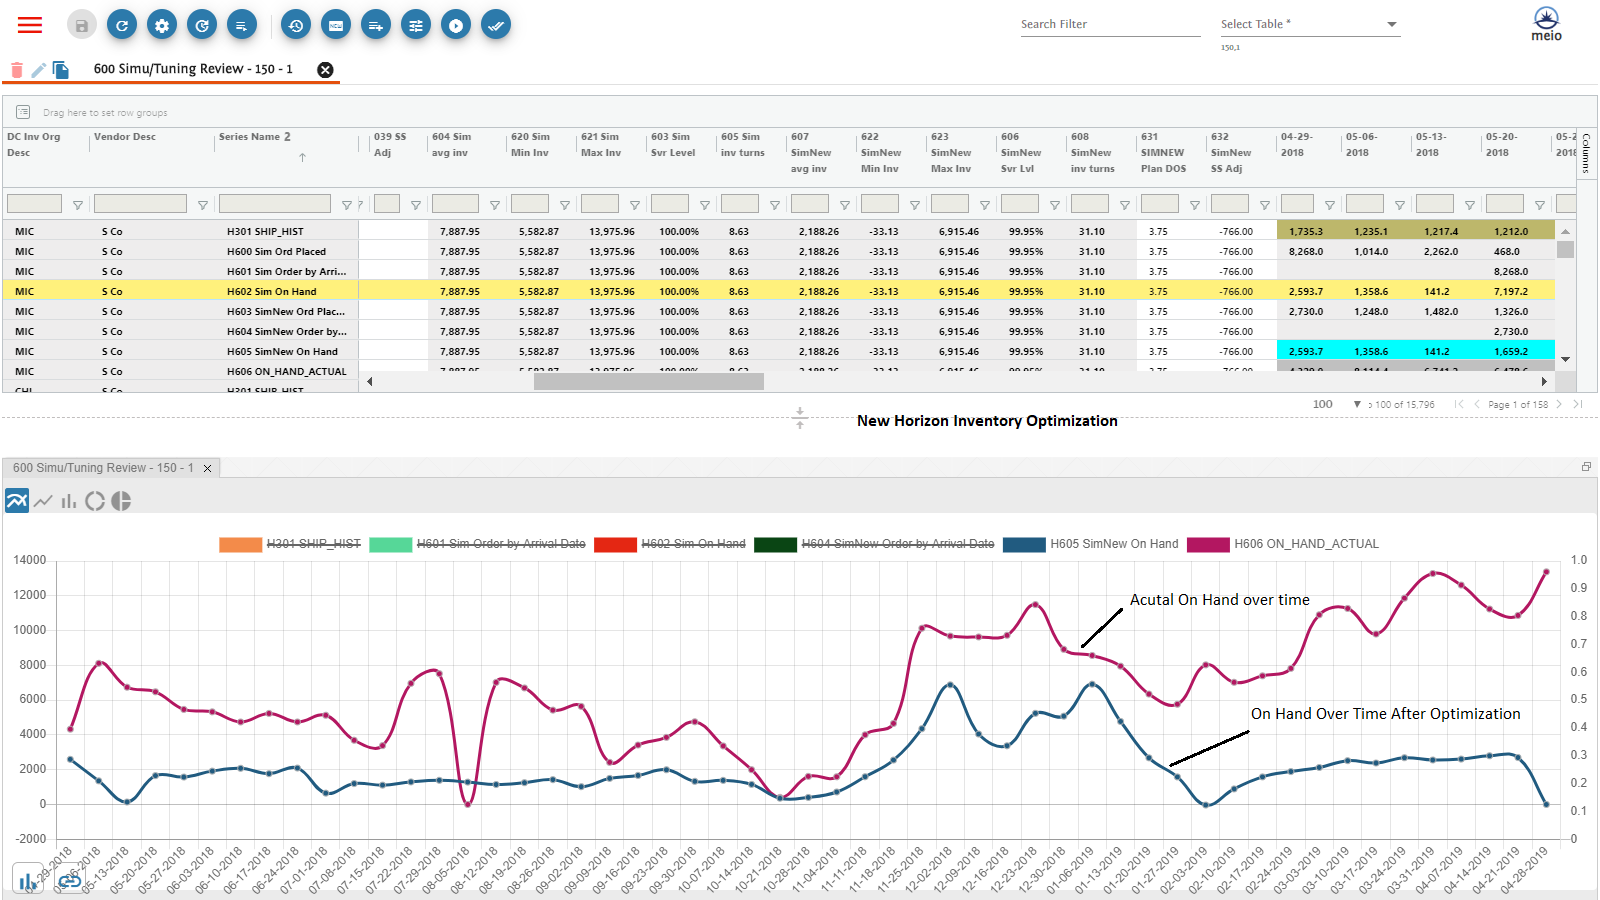This screenshot has width=1600, height=900.
Task: Open the red hamburger menu
Action: [30, 25]
